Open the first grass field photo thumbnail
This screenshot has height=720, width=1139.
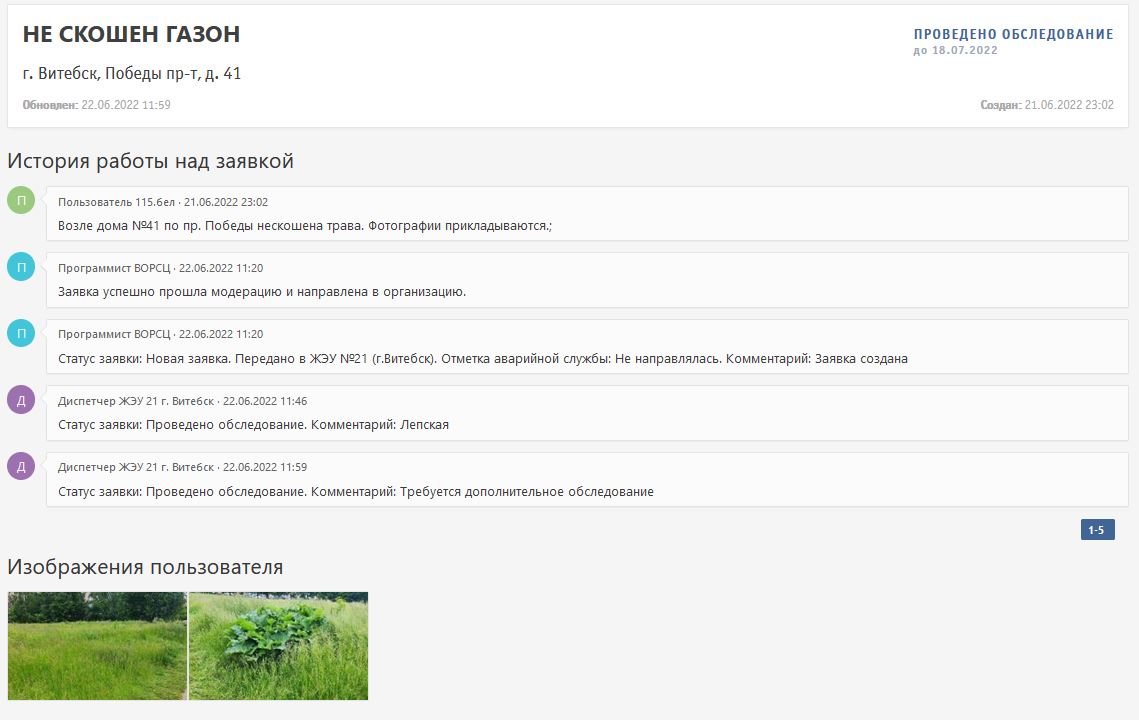click(x=97, y=646)
